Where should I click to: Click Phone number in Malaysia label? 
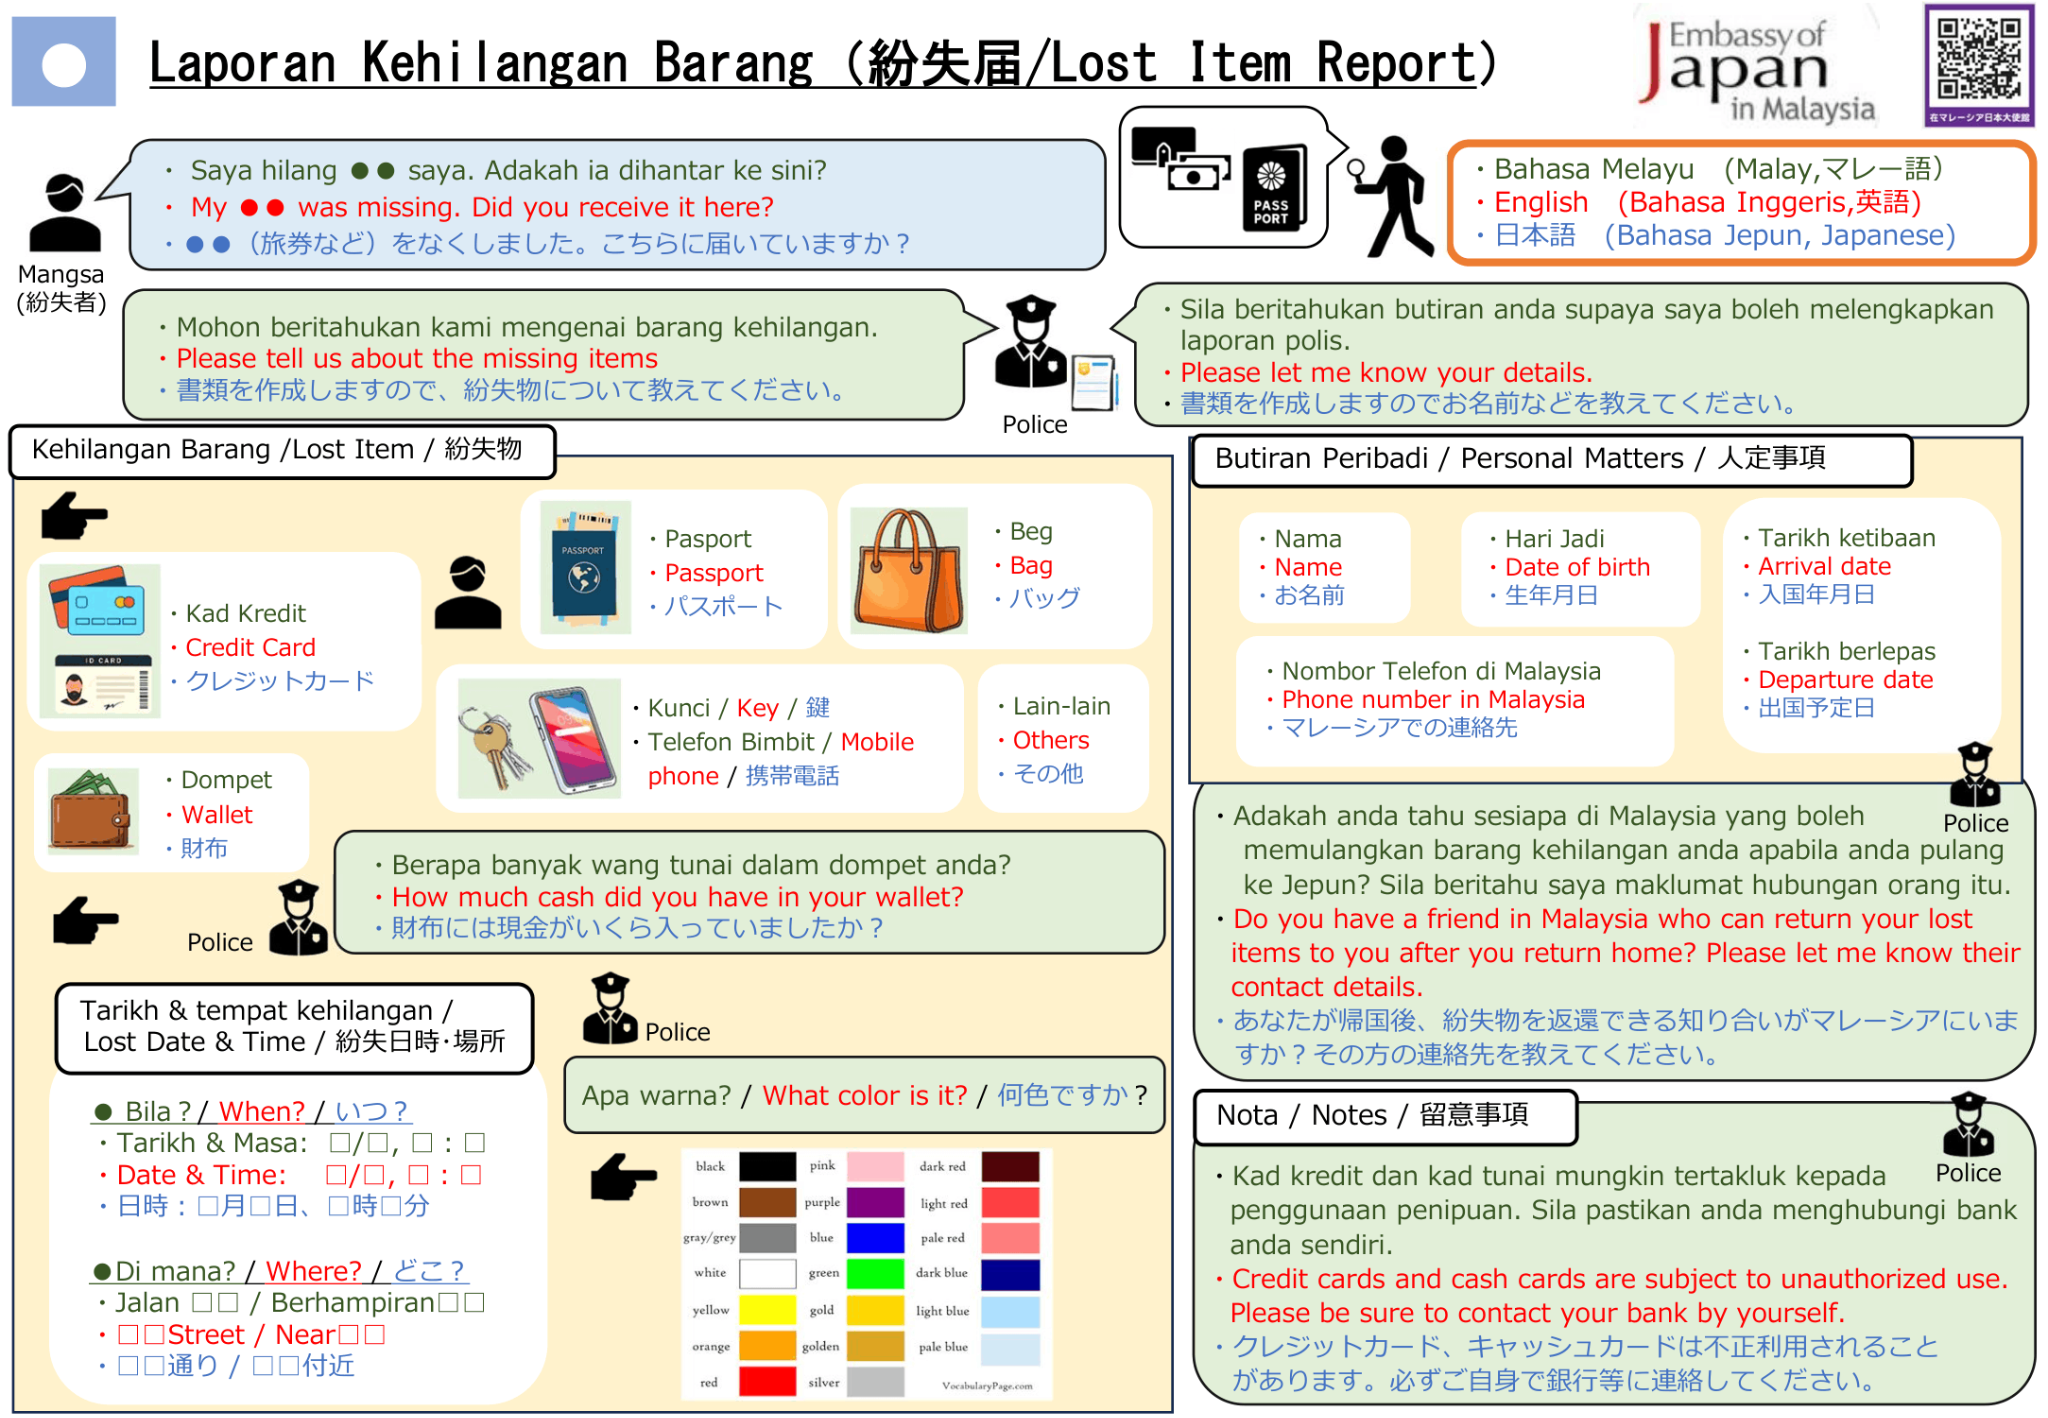tap(1432, 700)
